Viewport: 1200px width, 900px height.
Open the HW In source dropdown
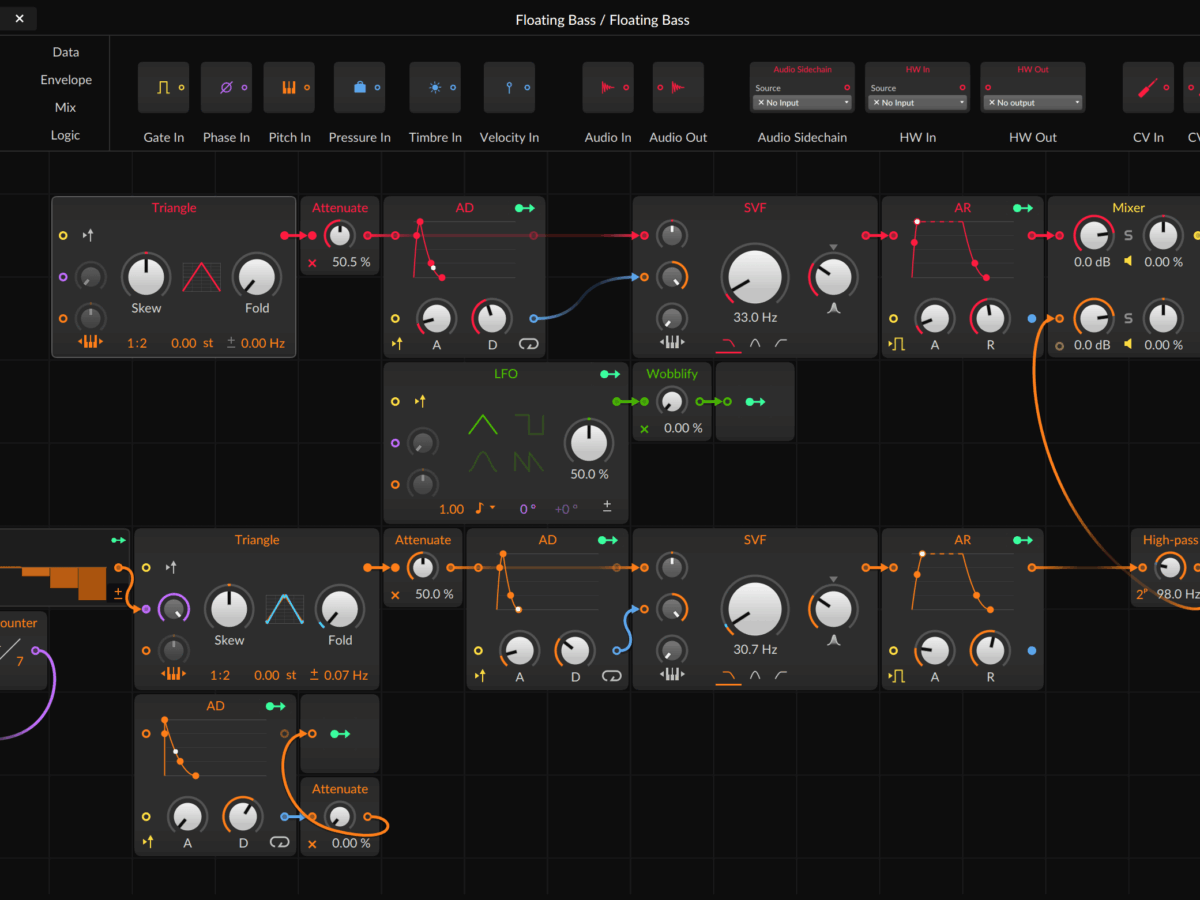(x=917, y=103)
